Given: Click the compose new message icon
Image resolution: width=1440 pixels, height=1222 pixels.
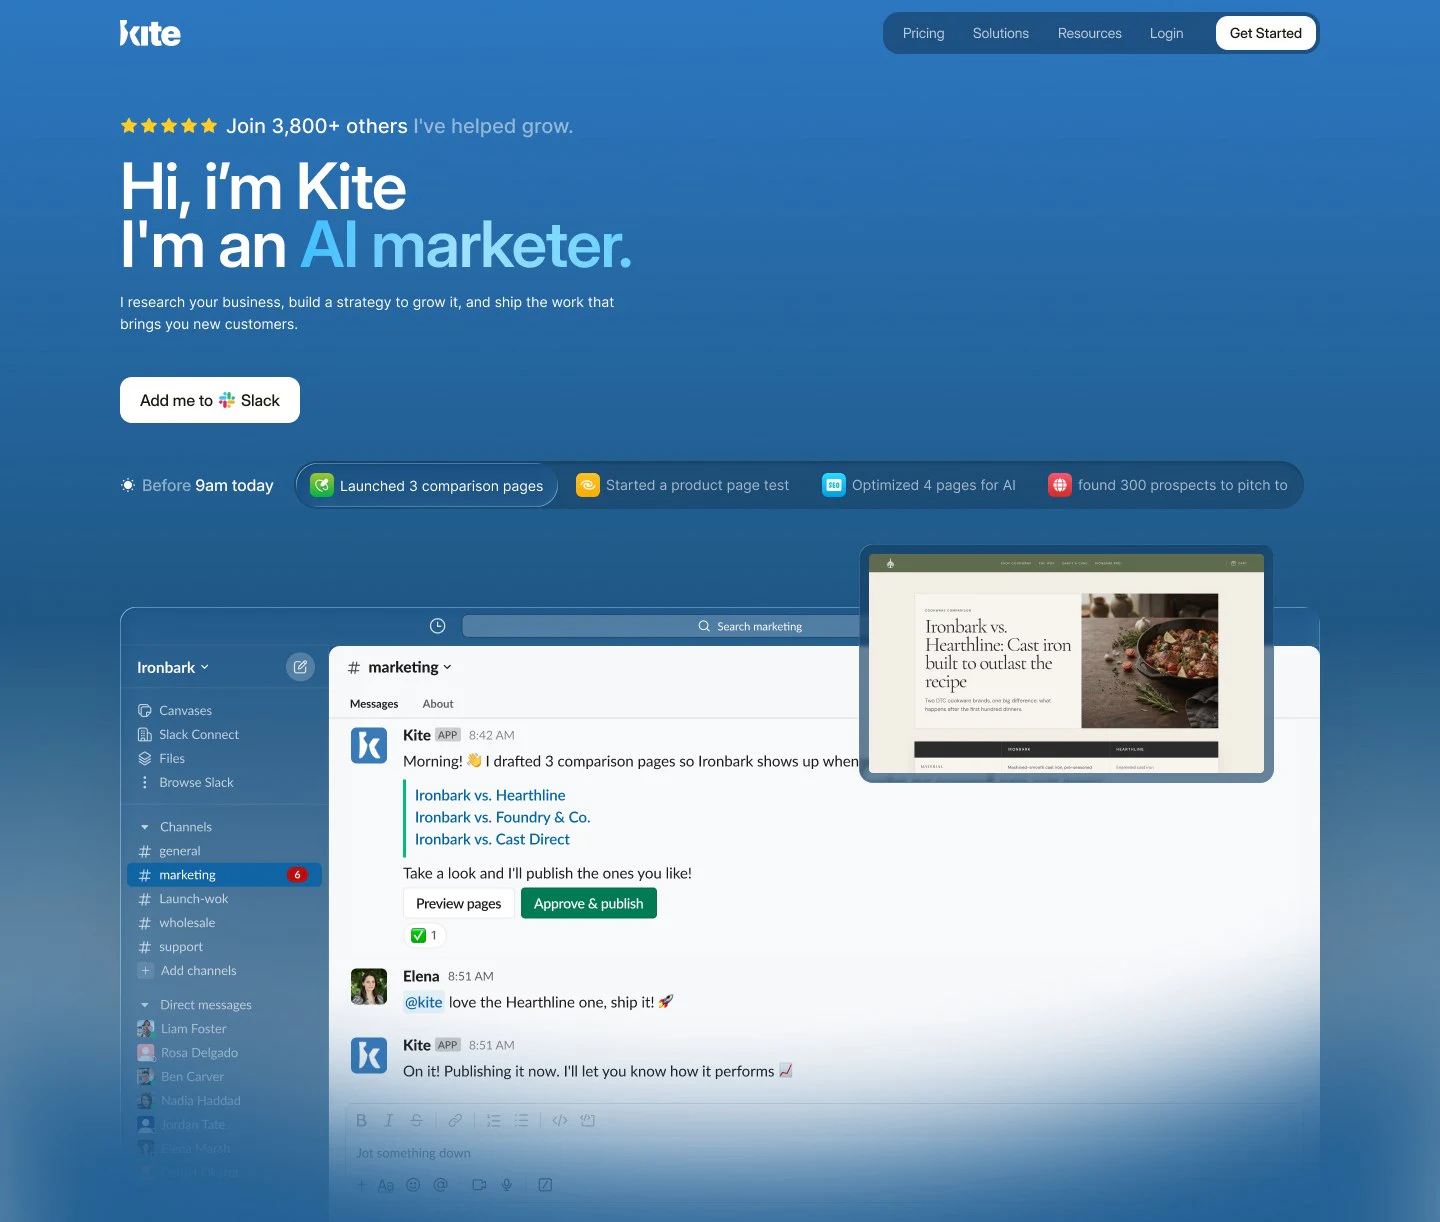Looking at the screenshot, I should pos(300,667).
